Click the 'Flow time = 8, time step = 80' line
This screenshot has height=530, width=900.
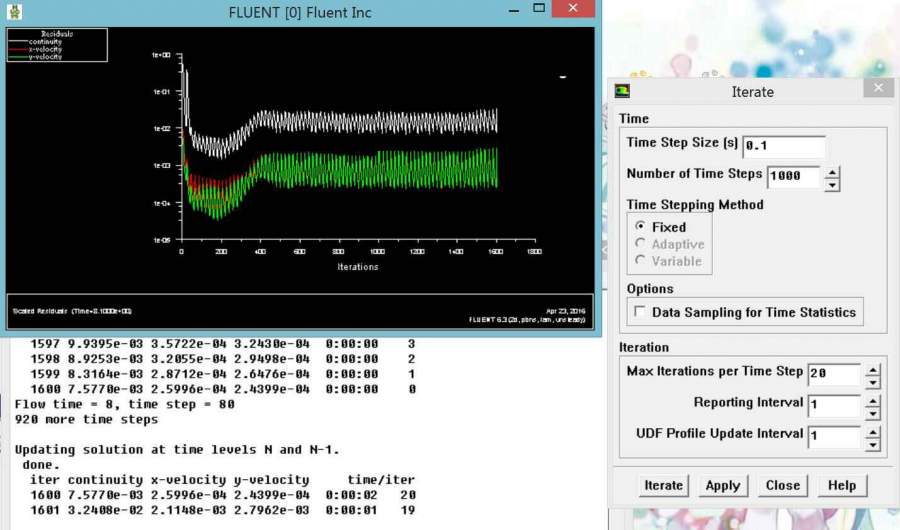tap(125, 404)
